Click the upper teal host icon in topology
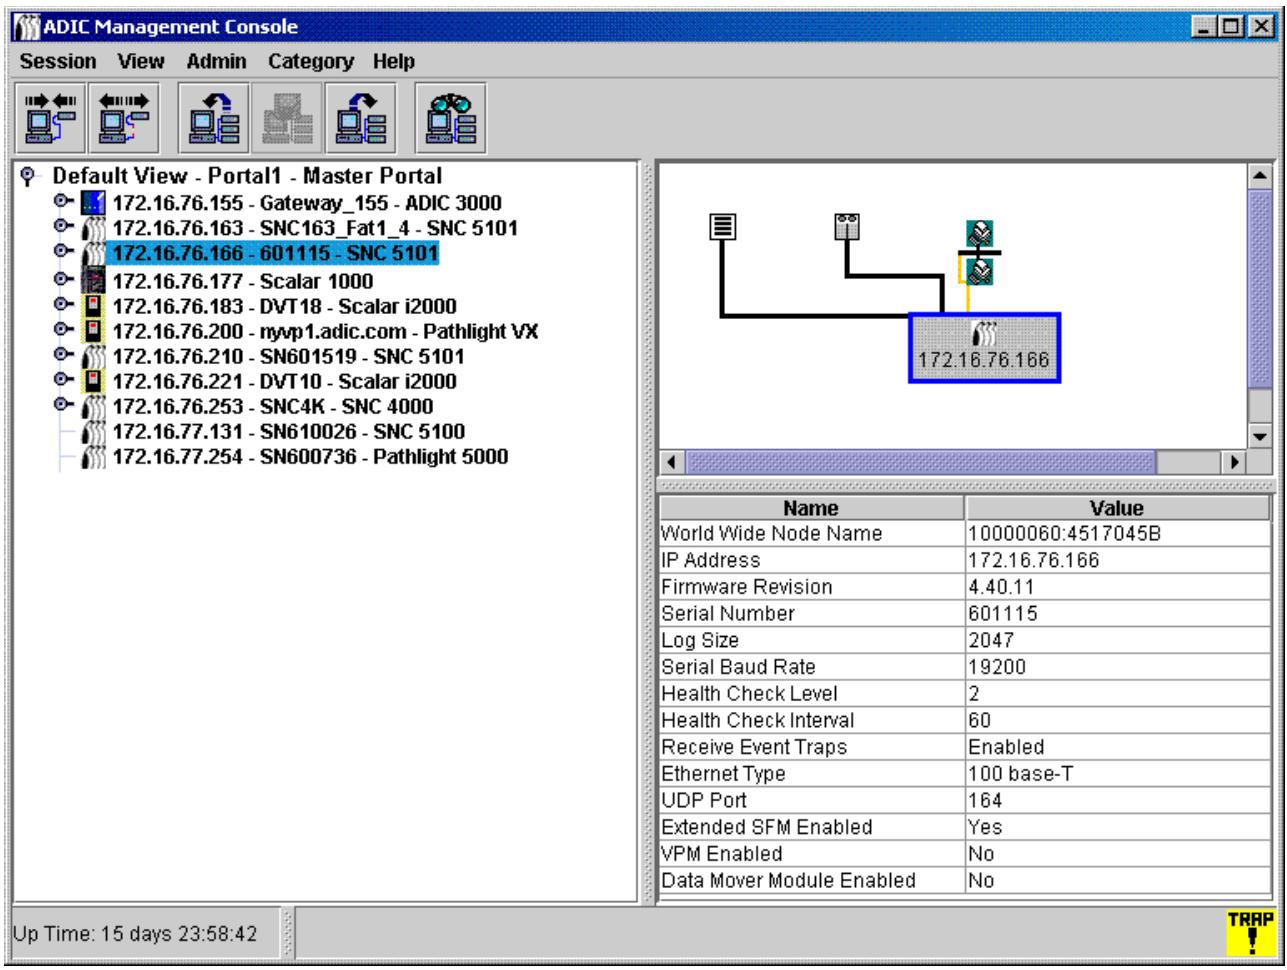The height and width of the screenshot is (970, 1287). [980, 233]
